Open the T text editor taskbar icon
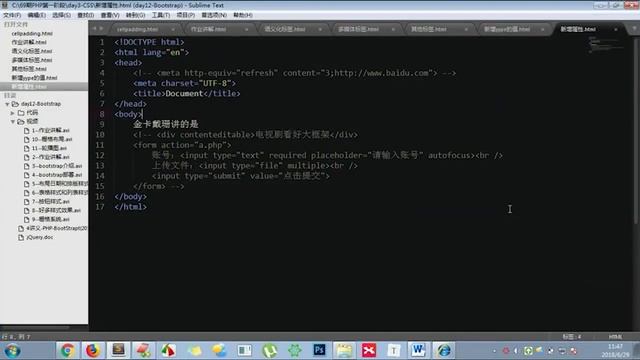 click(x=394, y=350)
